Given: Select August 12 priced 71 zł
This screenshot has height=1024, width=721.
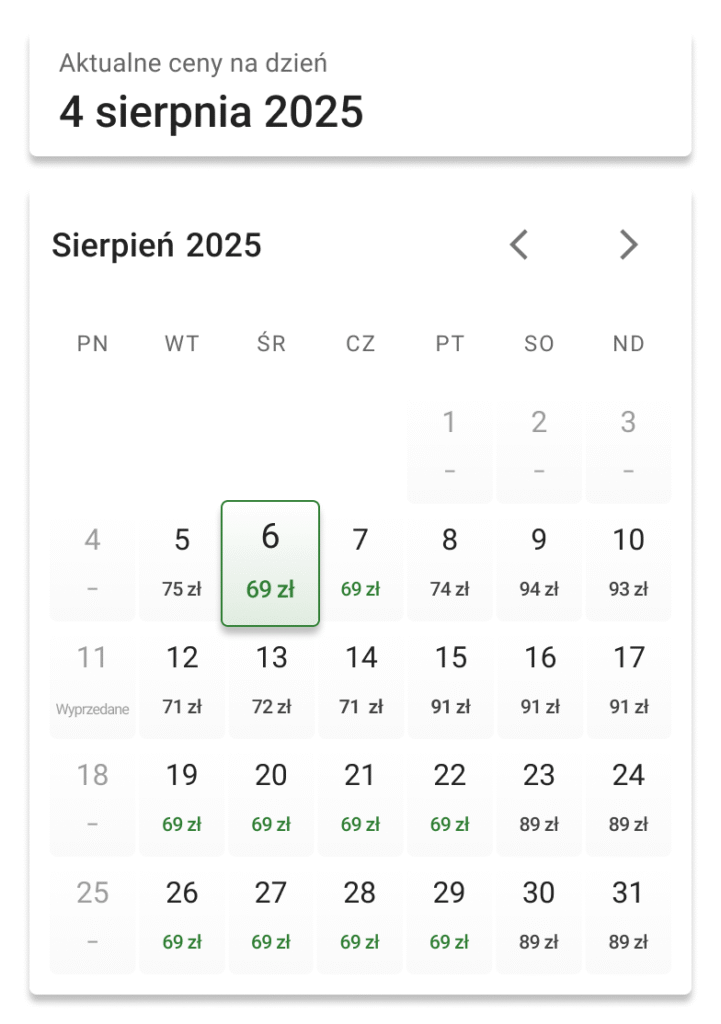Looking at the screenshot, I should tap(182, 681).
